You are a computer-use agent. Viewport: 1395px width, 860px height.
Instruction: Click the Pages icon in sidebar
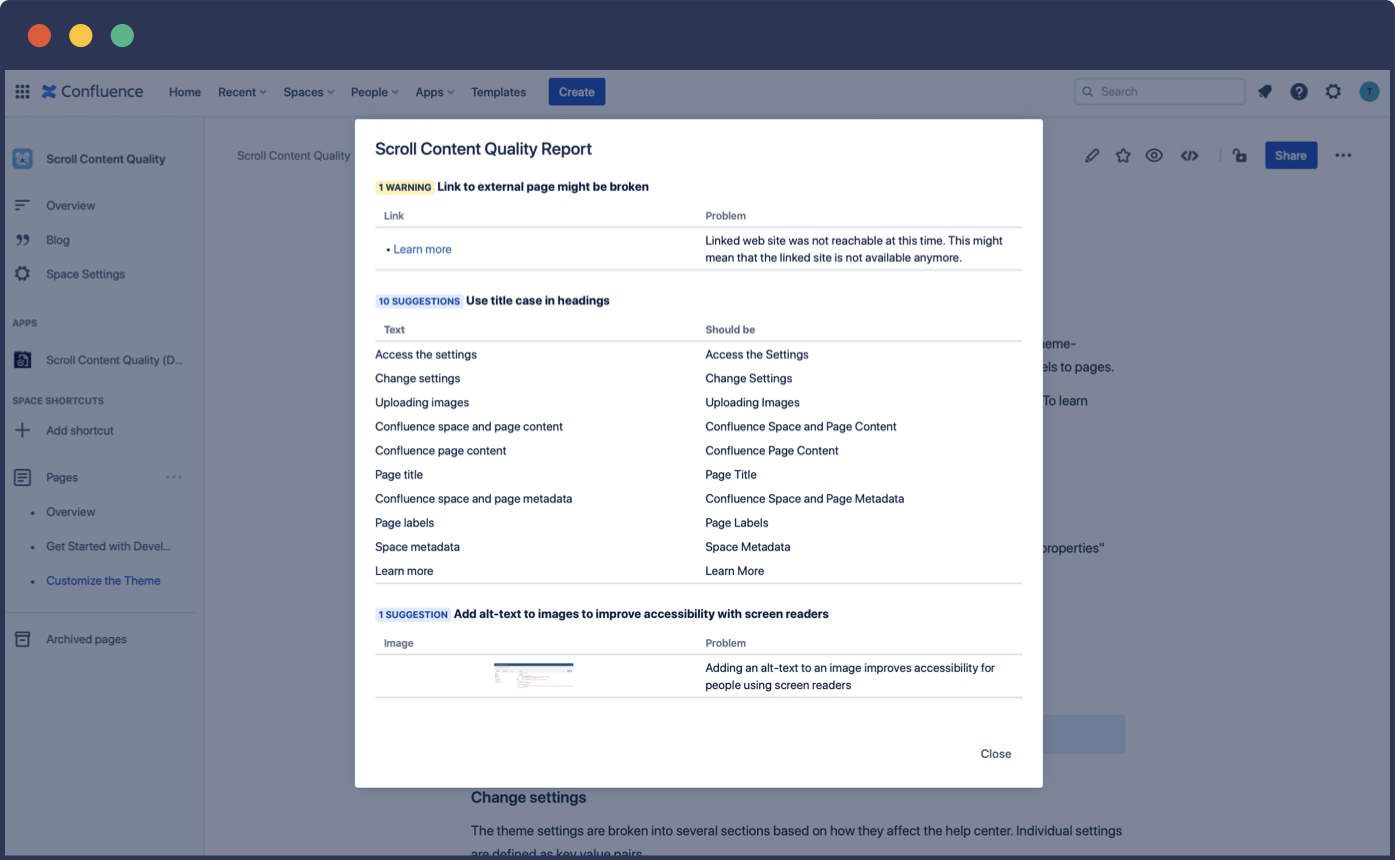(22, 478)
